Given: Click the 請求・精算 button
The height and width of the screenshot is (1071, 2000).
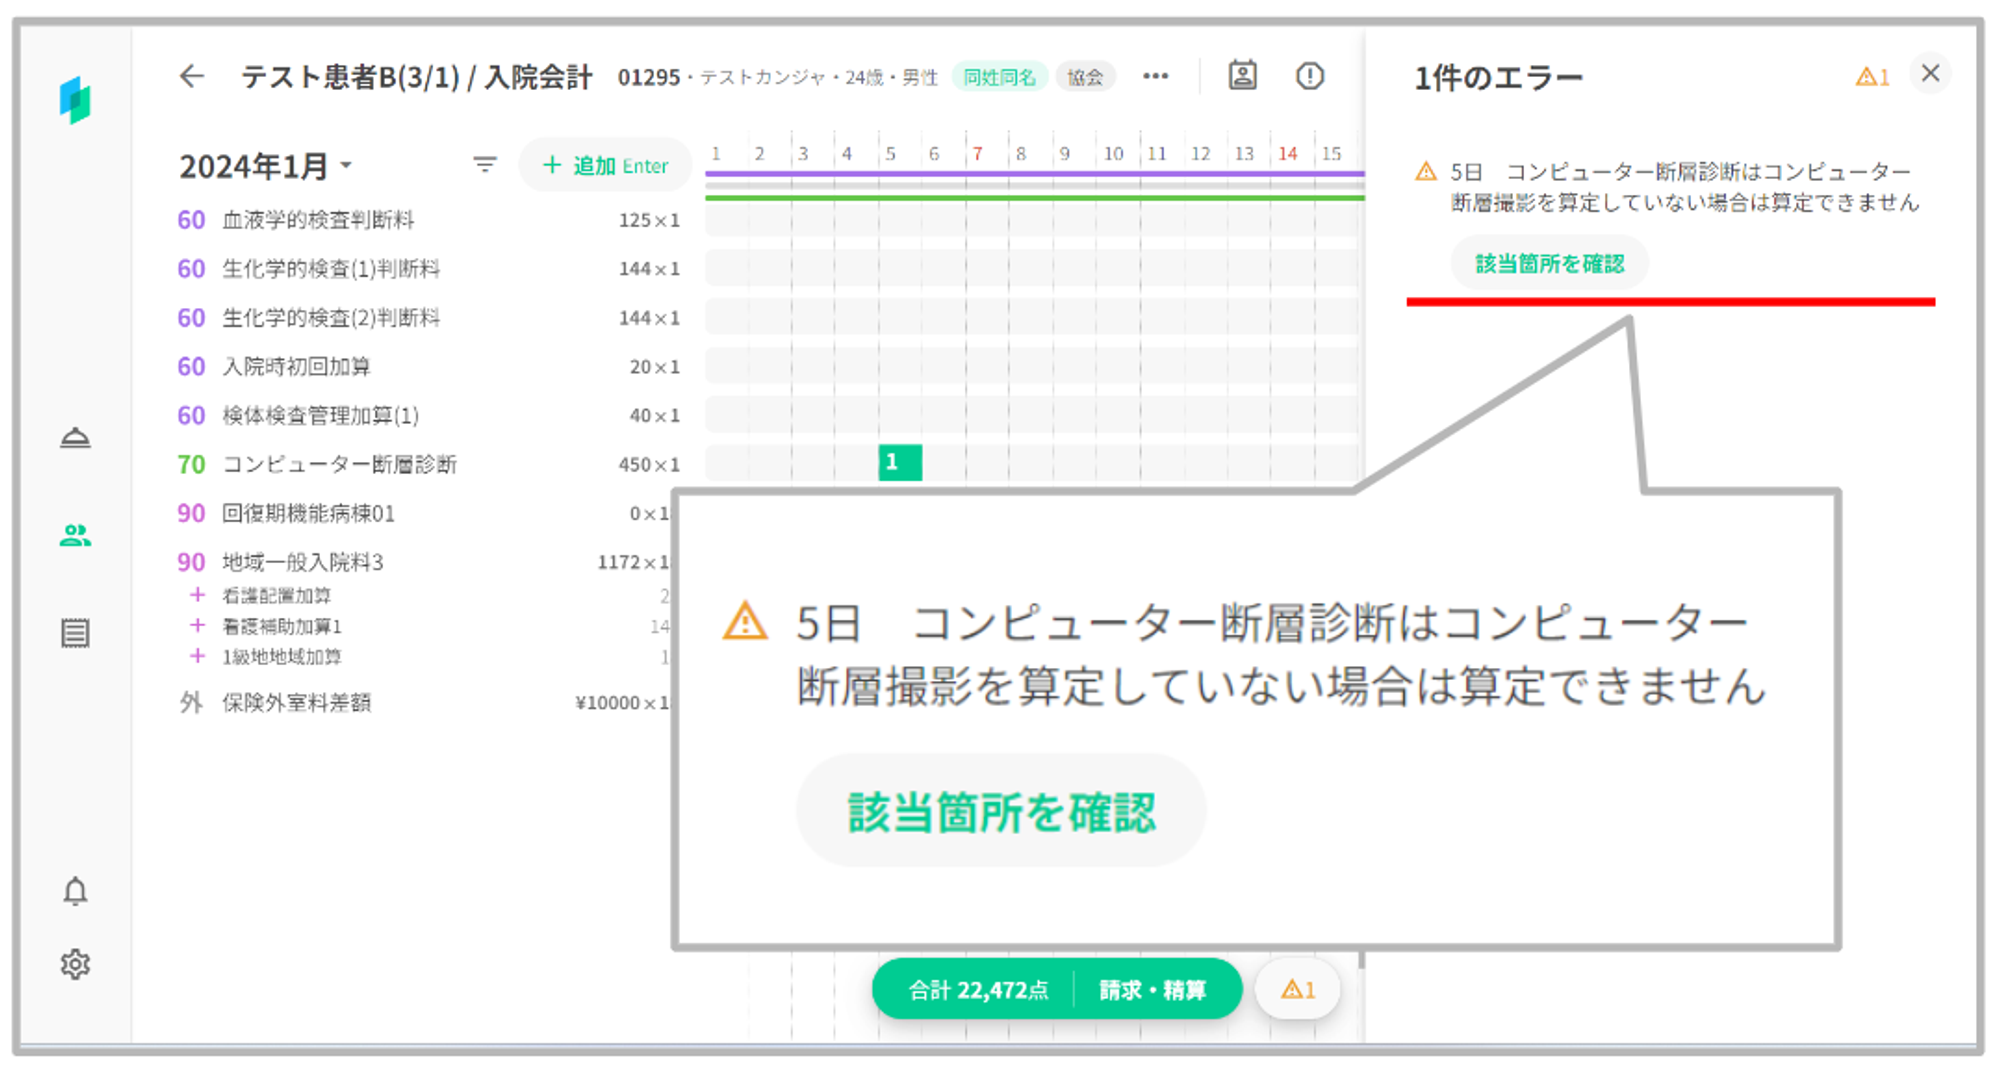Looking at the screenshot, I should tap(1152, 990).
